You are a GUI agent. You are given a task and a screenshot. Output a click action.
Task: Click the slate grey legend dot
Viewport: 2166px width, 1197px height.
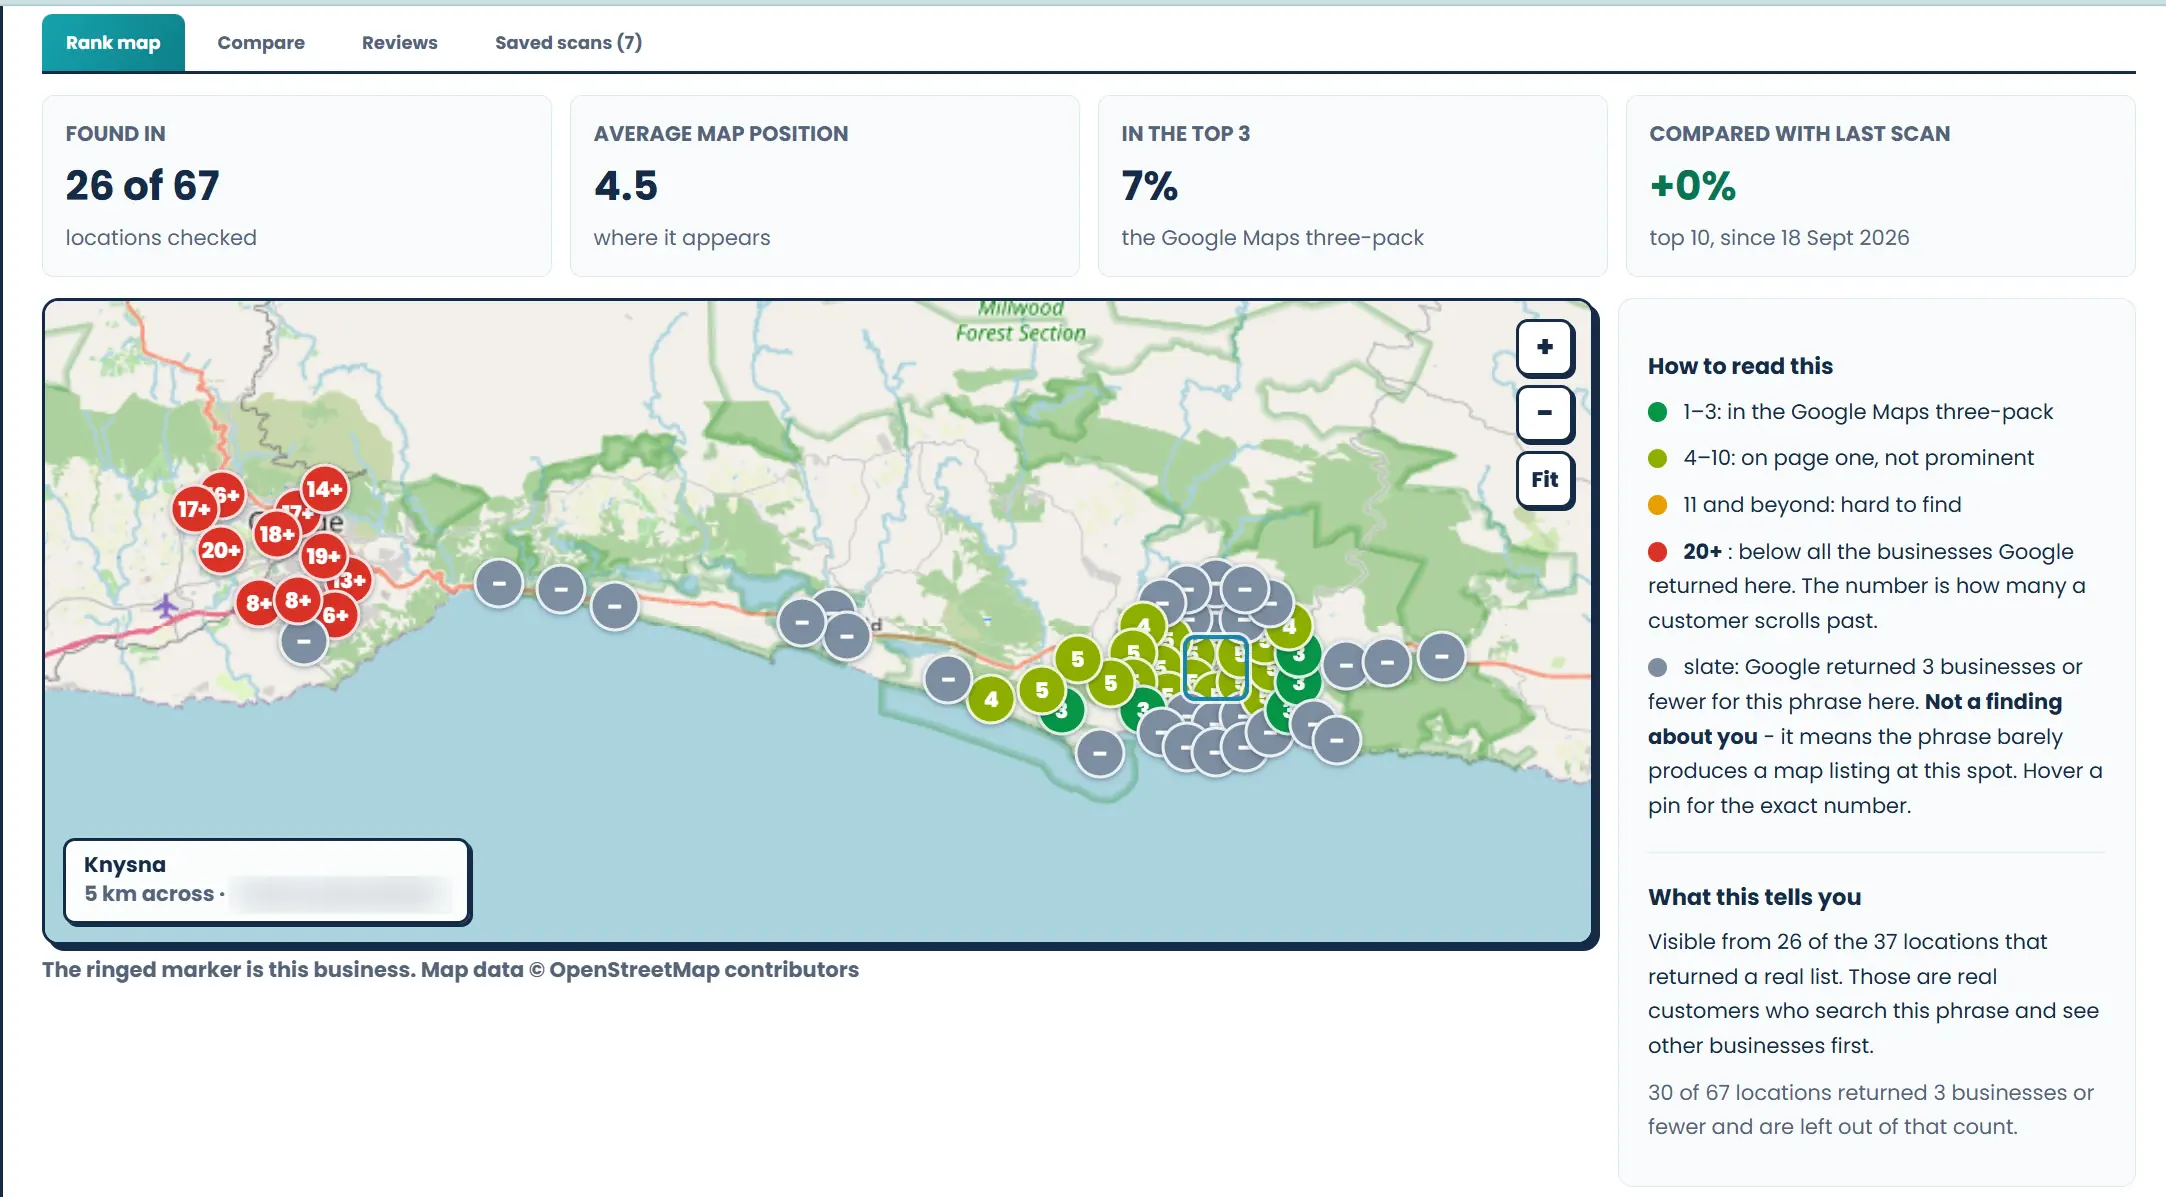[x=1658, y=667]
